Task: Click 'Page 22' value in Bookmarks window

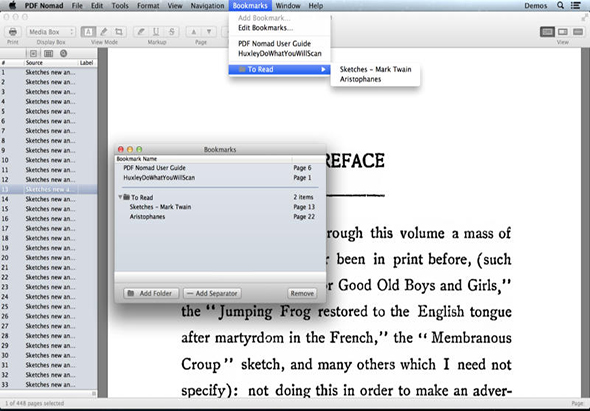Action: [x=304, y=217]
